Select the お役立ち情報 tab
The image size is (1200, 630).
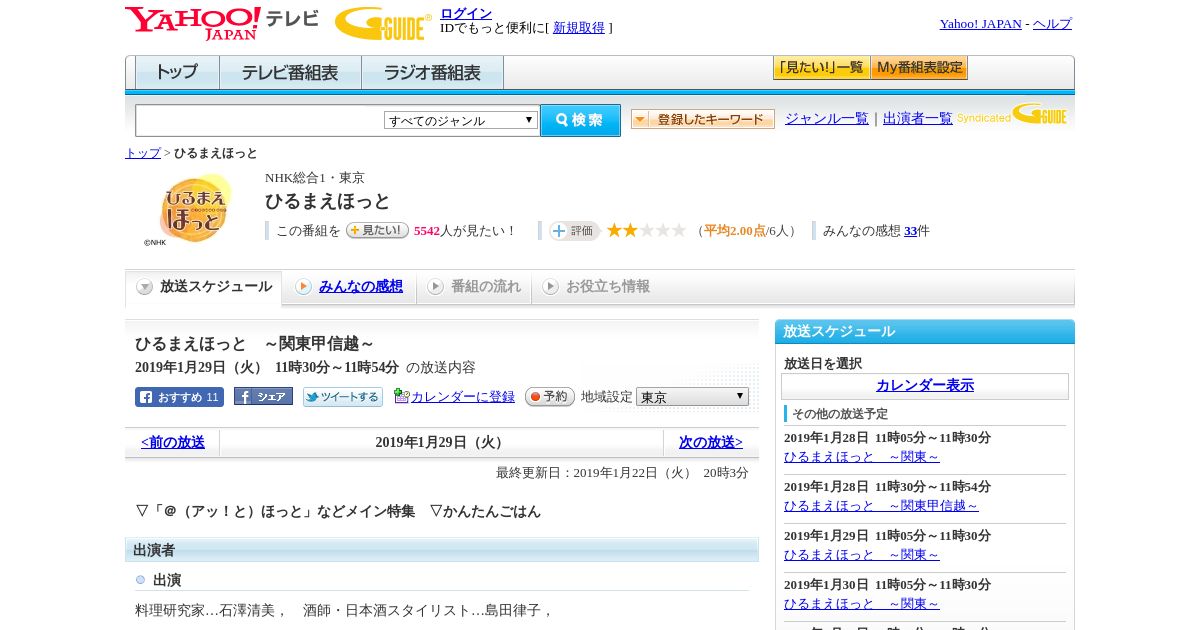596,287
